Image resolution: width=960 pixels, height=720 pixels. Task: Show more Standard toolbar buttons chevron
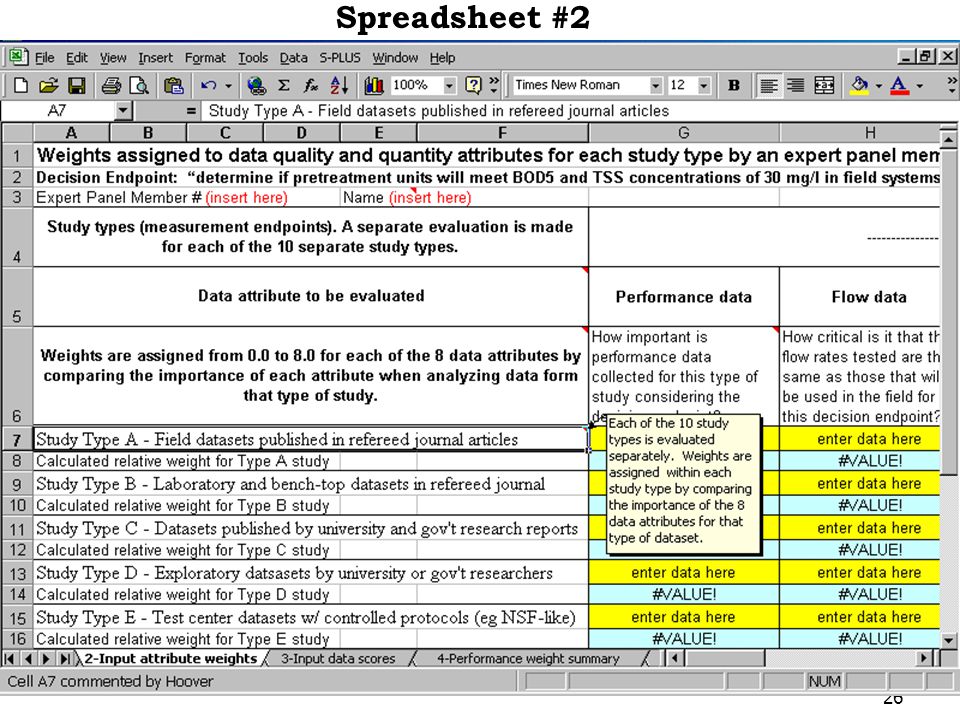coord(494,85)
